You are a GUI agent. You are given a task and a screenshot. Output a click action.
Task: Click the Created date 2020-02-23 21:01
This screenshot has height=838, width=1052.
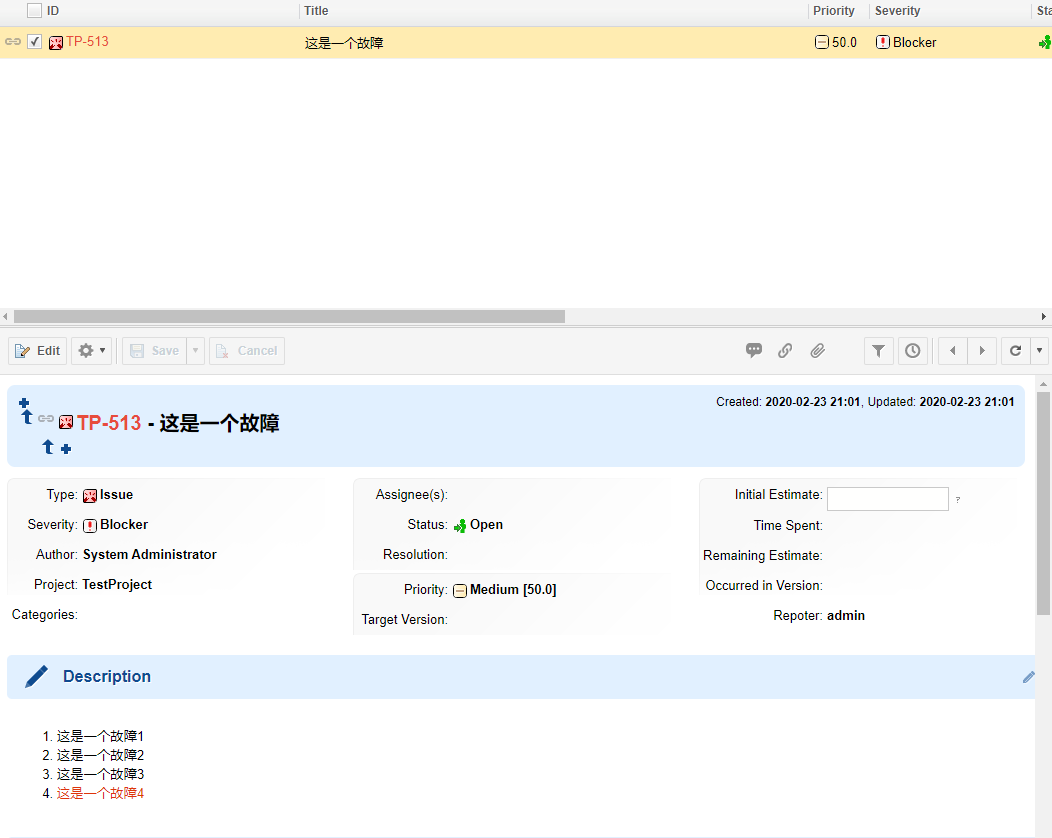(x=812, y=402)
